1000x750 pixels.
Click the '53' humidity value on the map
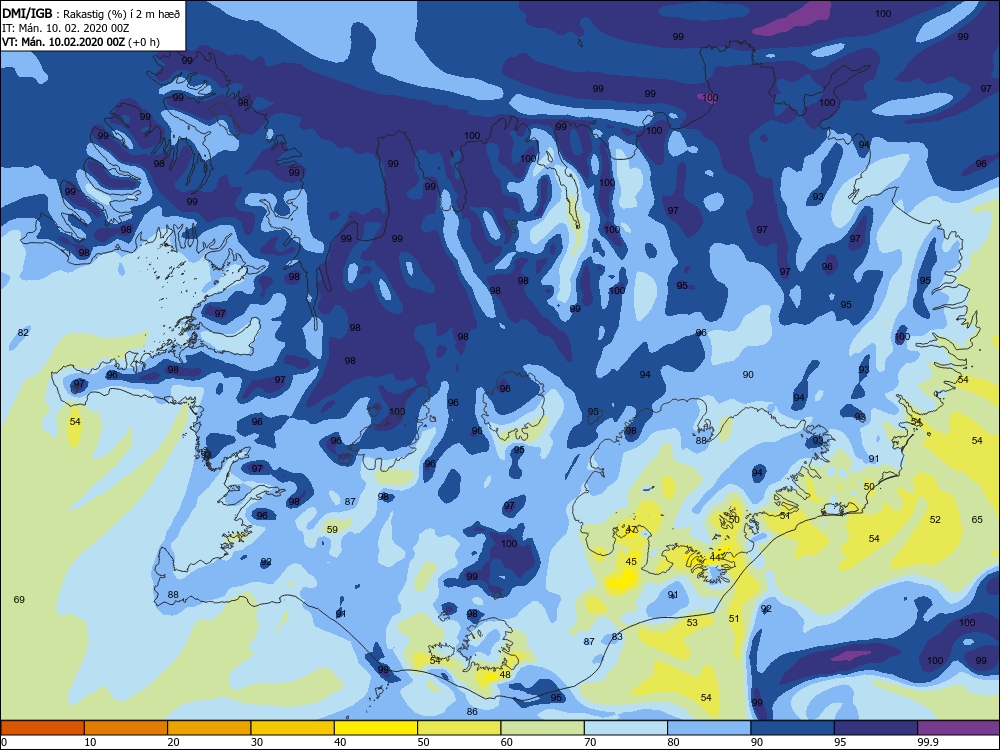tap(692, 622)
